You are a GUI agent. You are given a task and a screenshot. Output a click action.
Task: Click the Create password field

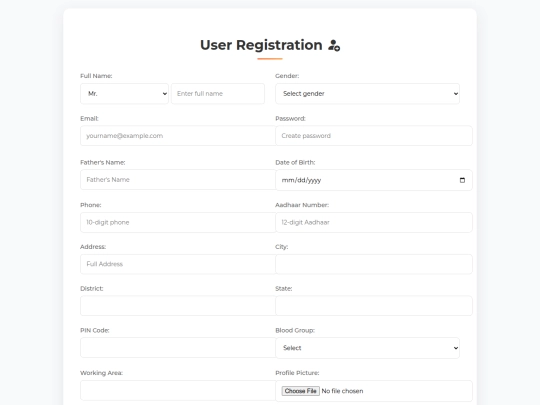tap(374, 136)
